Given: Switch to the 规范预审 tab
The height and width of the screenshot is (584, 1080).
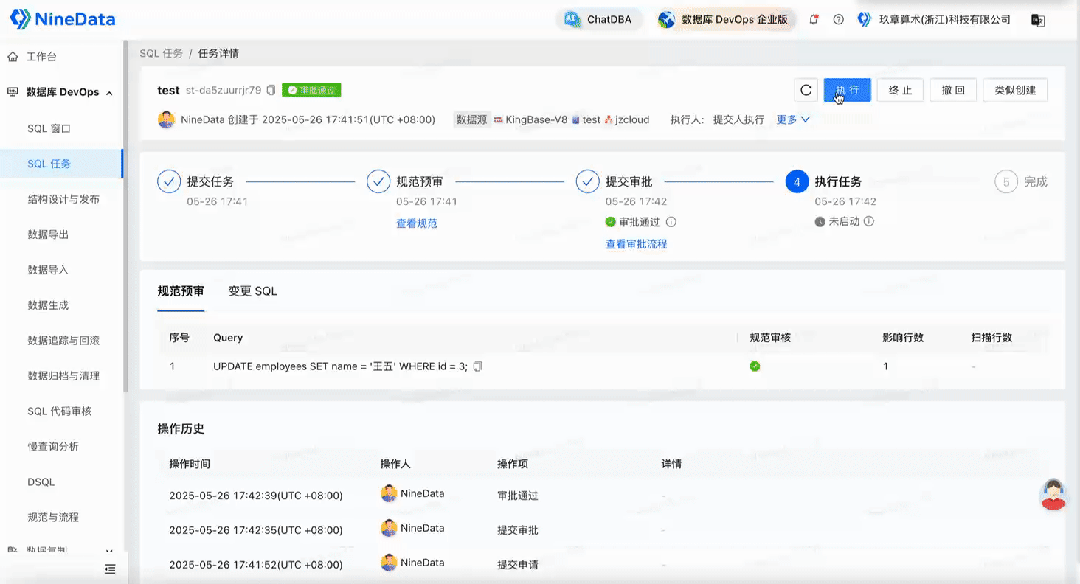Looking at the screenshot, I should (x=180, y=291).
